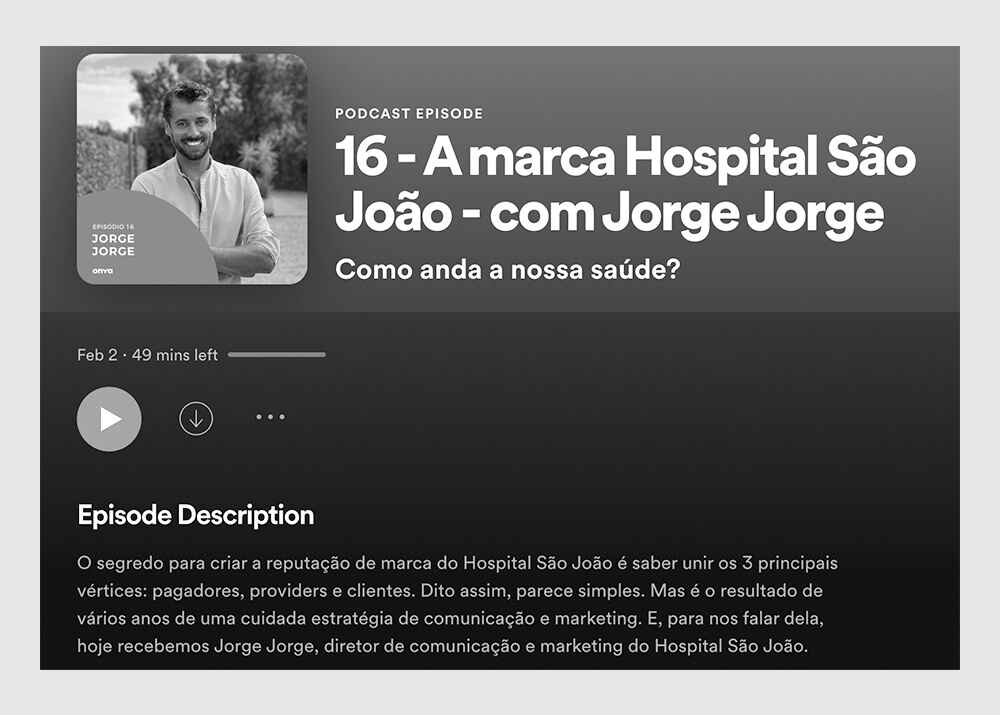Open the three-dot more options menu

point(270,417)
